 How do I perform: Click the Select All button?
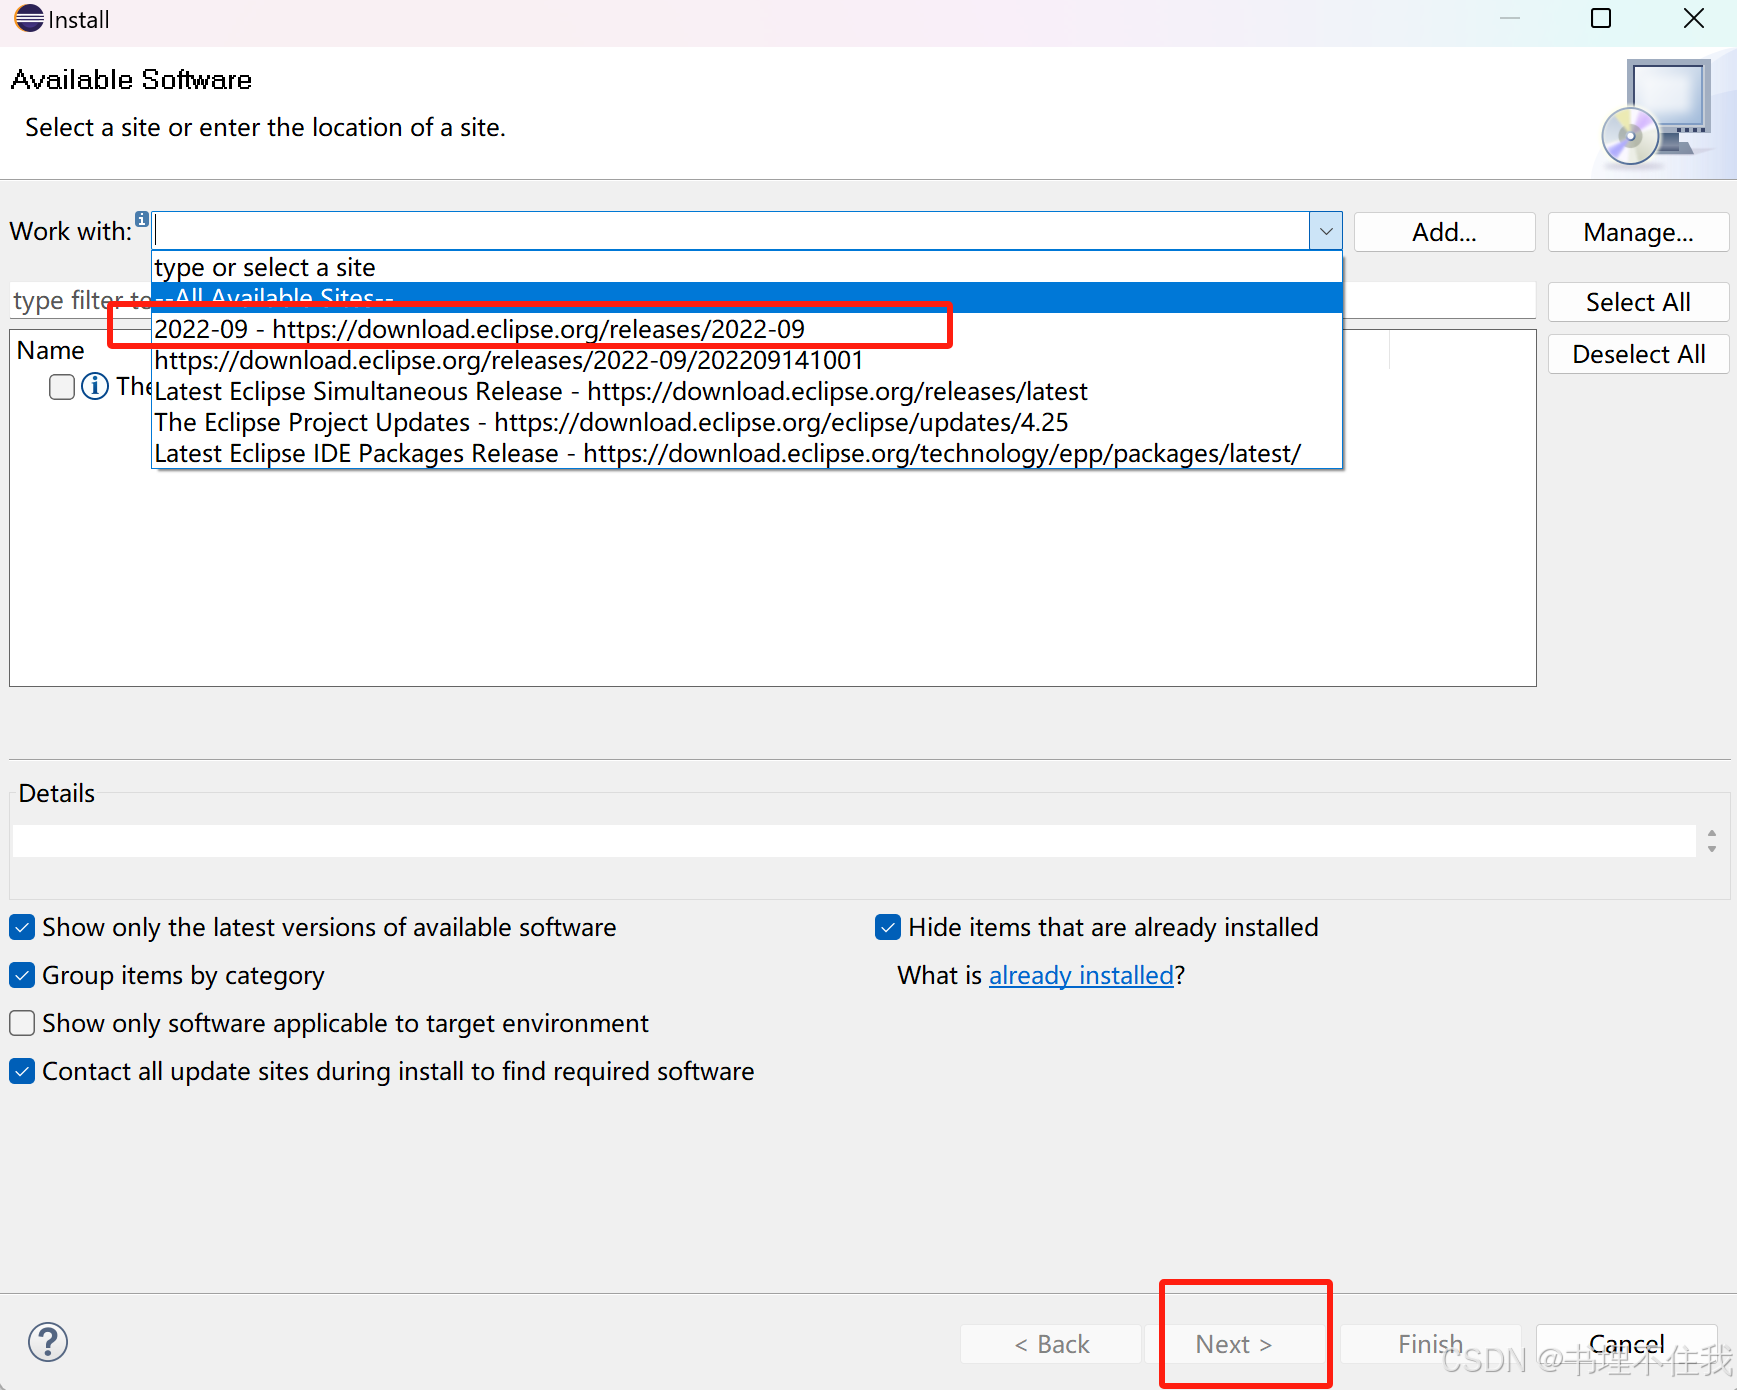[1637, 301]
